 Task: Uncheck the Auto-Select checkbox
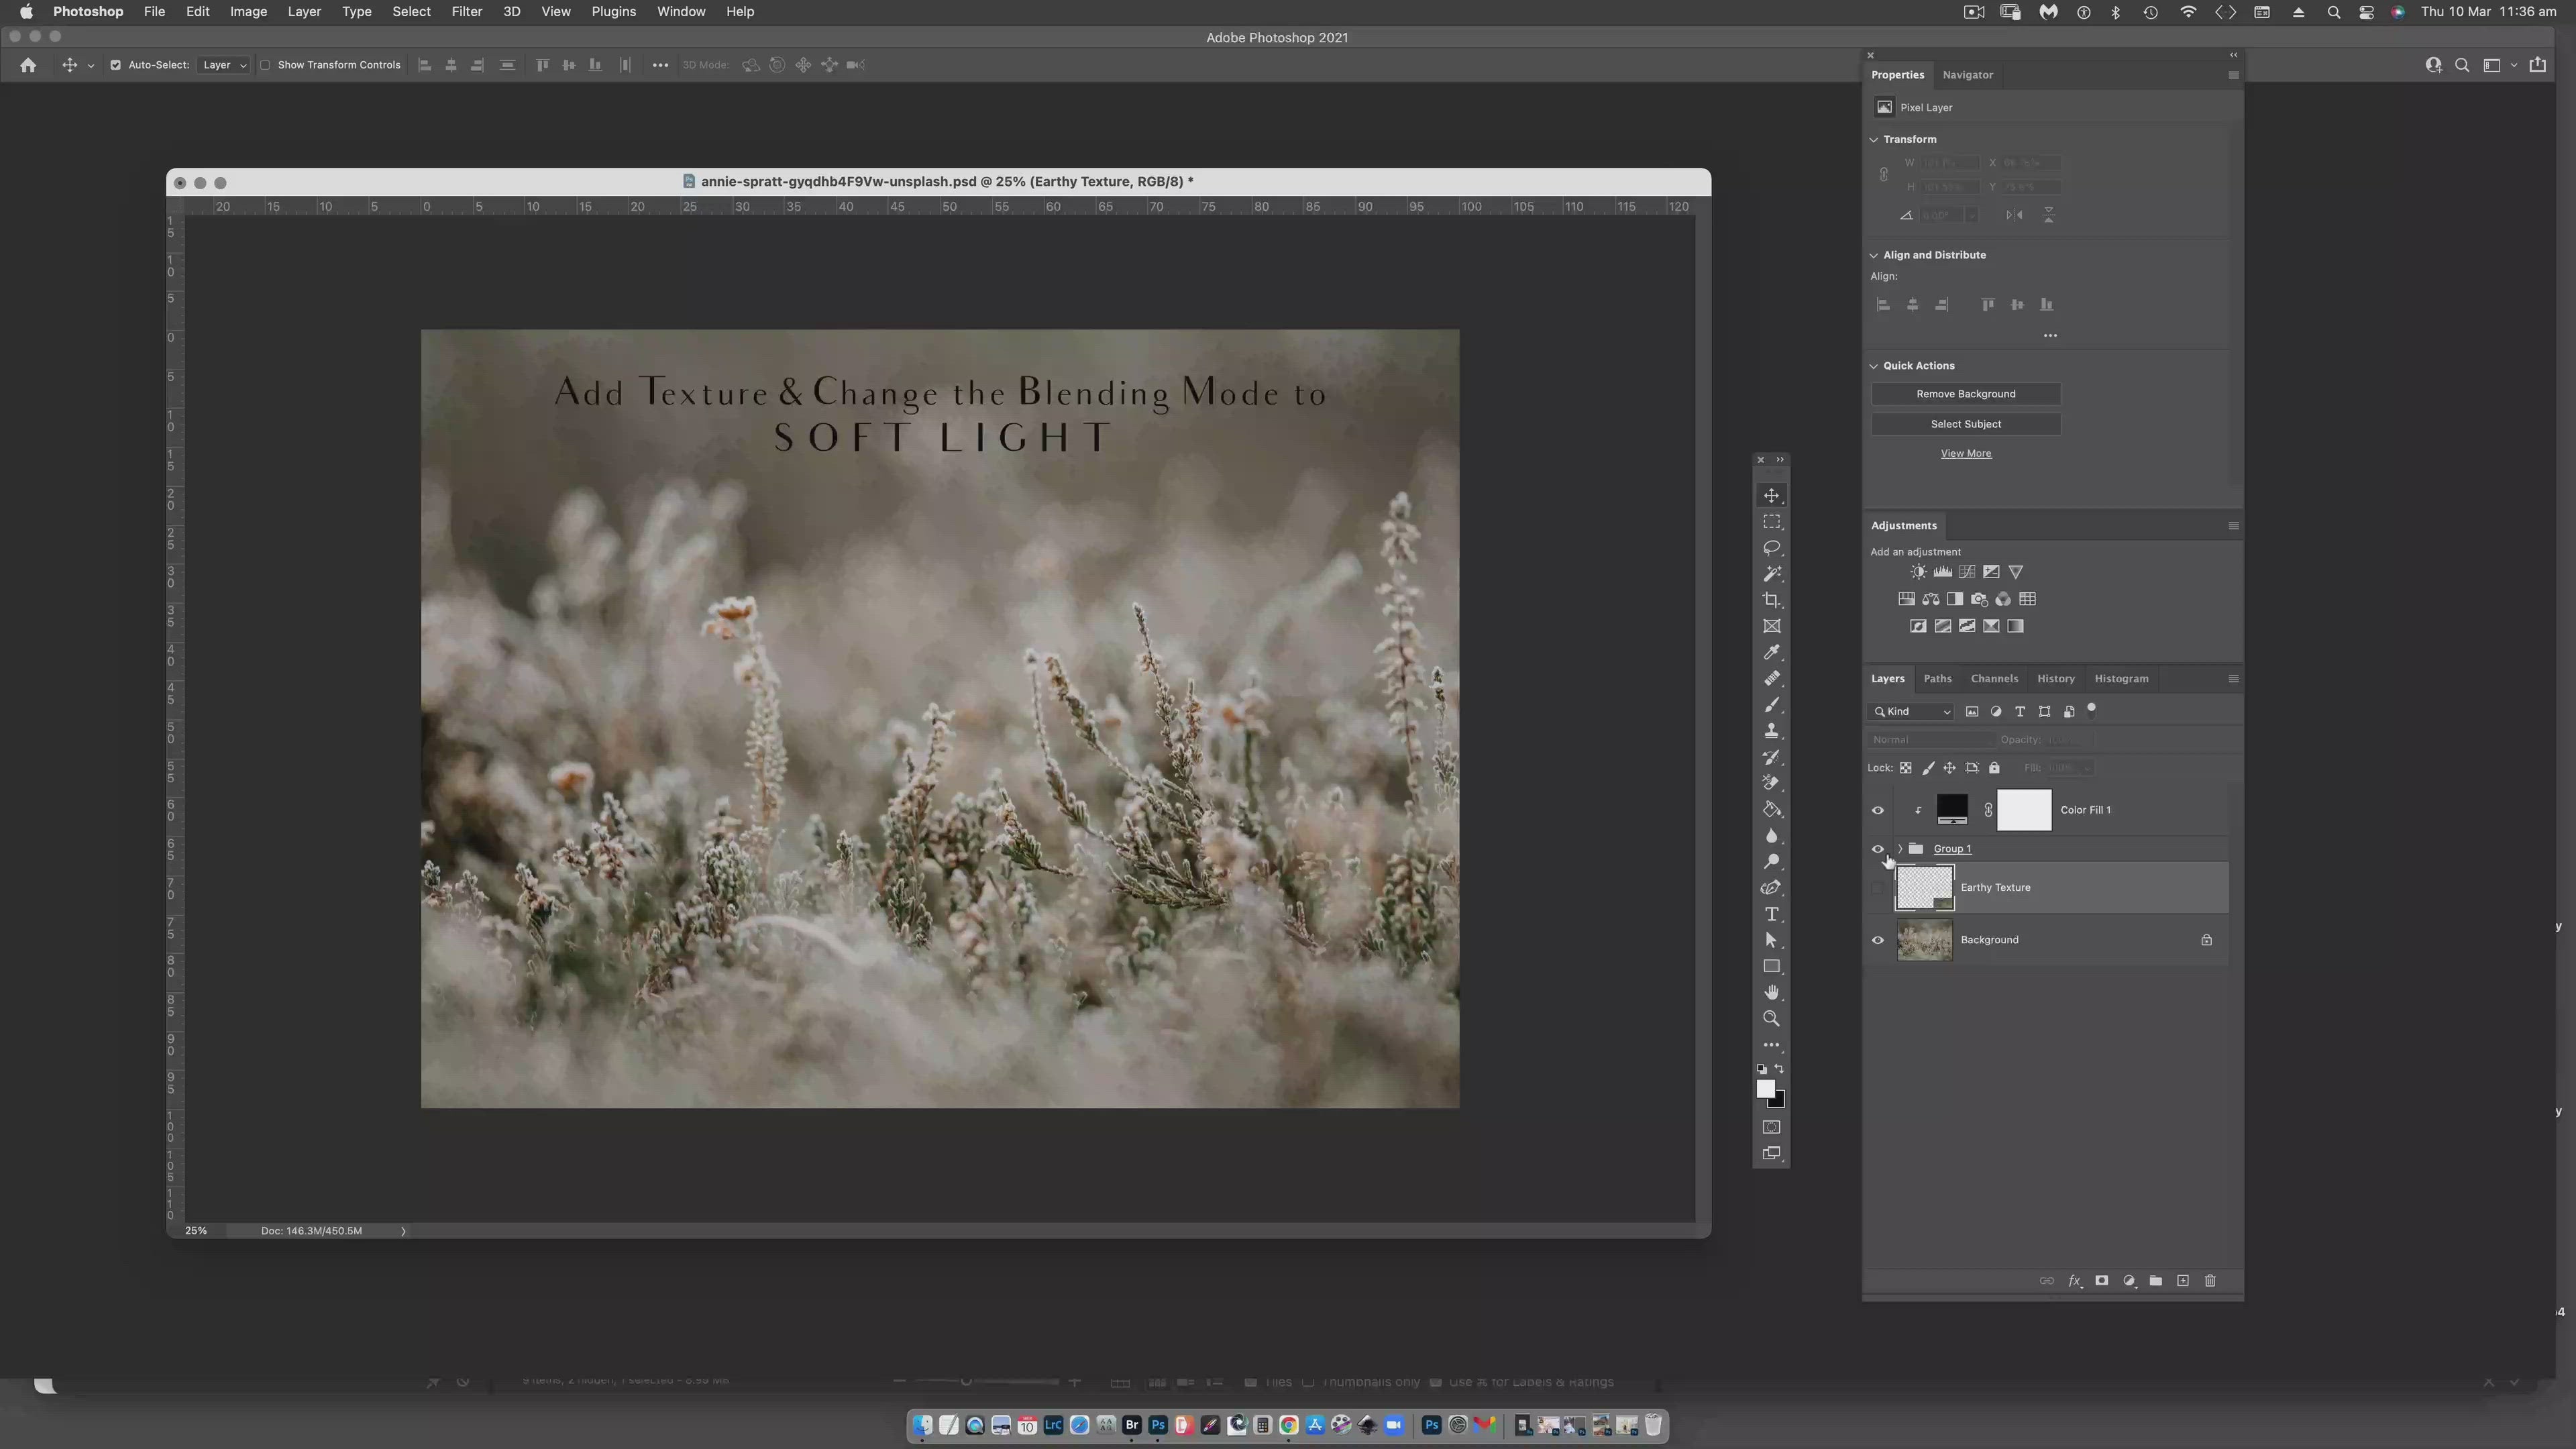[115, 65]
